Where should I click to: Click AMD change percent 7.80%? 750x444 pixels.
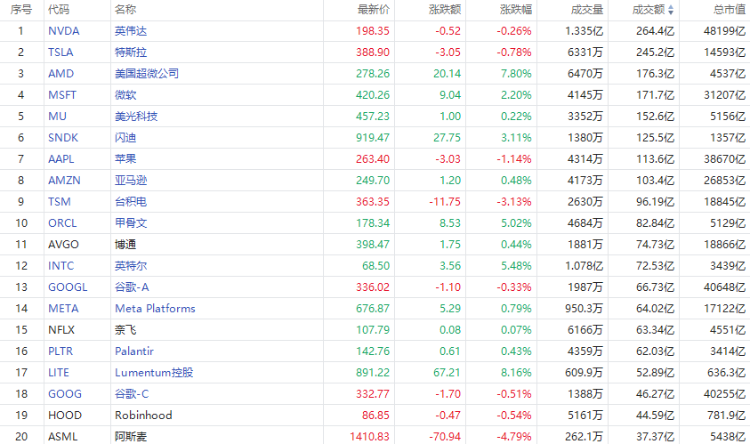516,74
